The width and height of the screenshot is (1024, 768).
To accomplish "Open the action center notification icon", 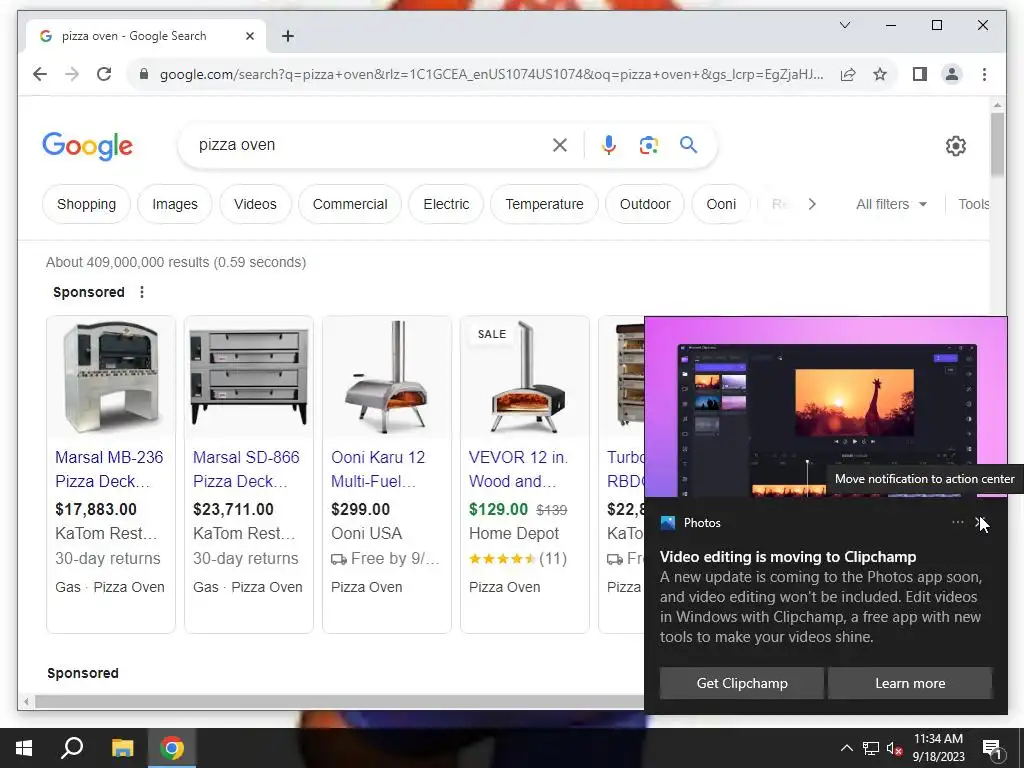I will [x=992, y=748].
